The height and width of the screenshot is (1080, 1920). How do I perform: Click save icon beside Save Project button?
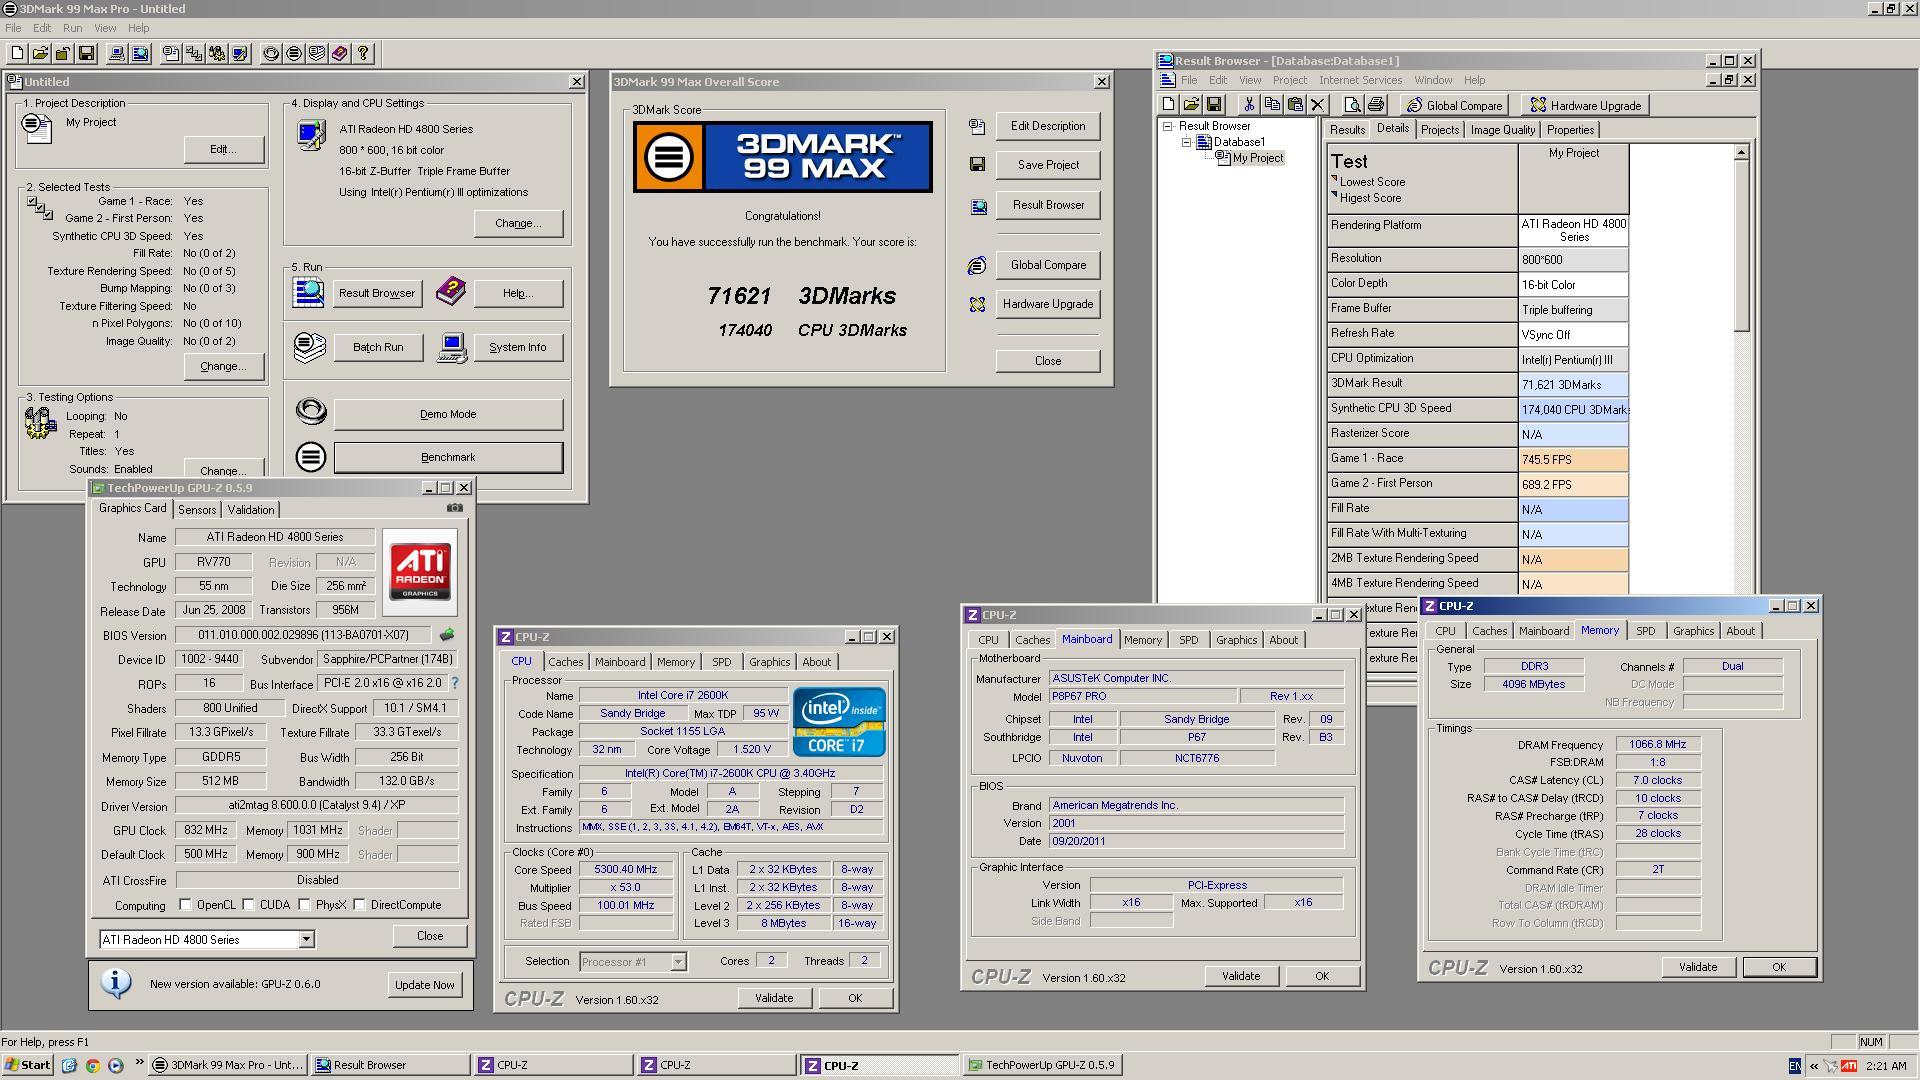[977, 165]
